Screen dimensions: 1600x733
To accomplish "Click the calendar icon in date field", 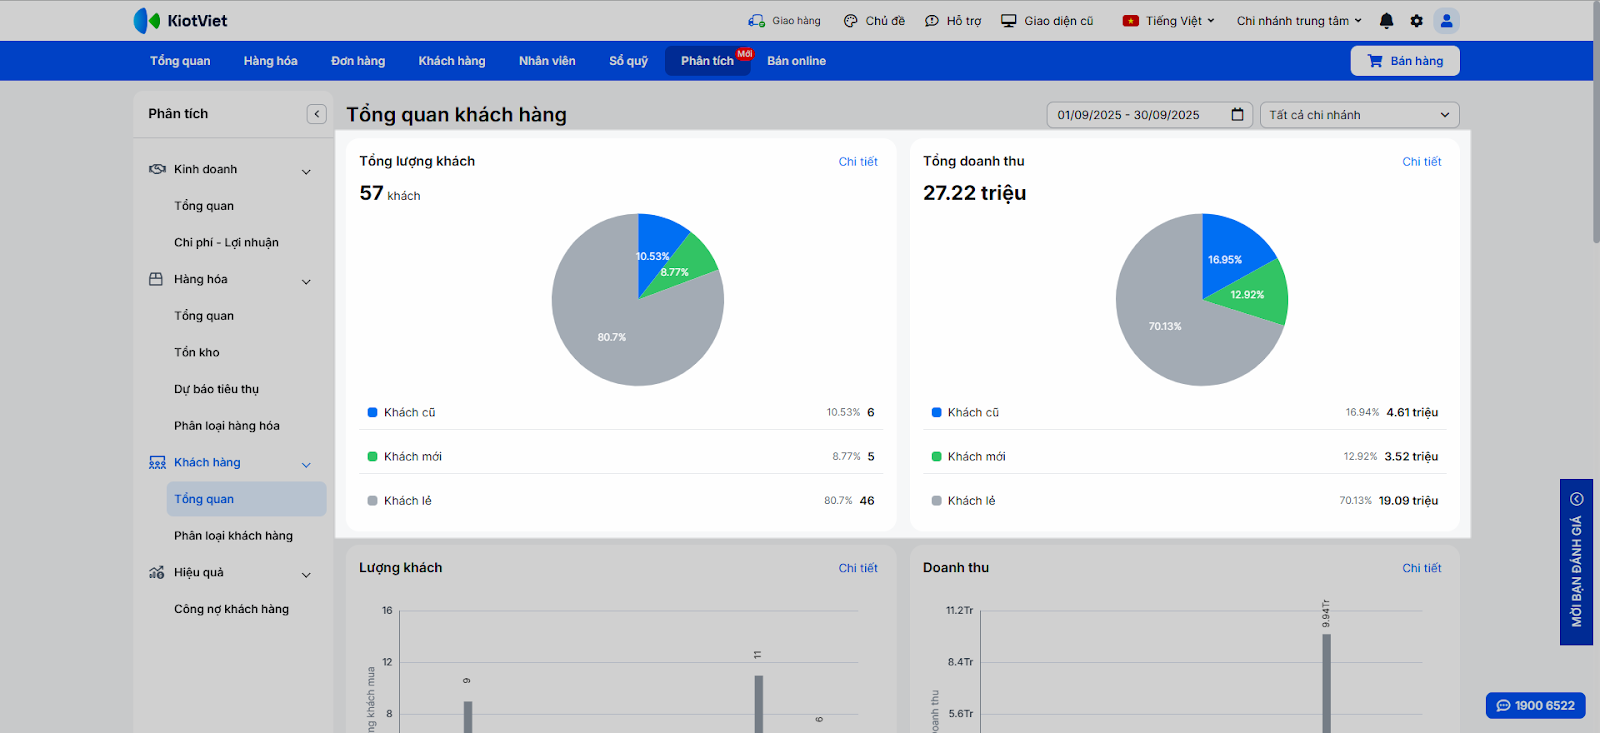I will tap(1237, 115).
